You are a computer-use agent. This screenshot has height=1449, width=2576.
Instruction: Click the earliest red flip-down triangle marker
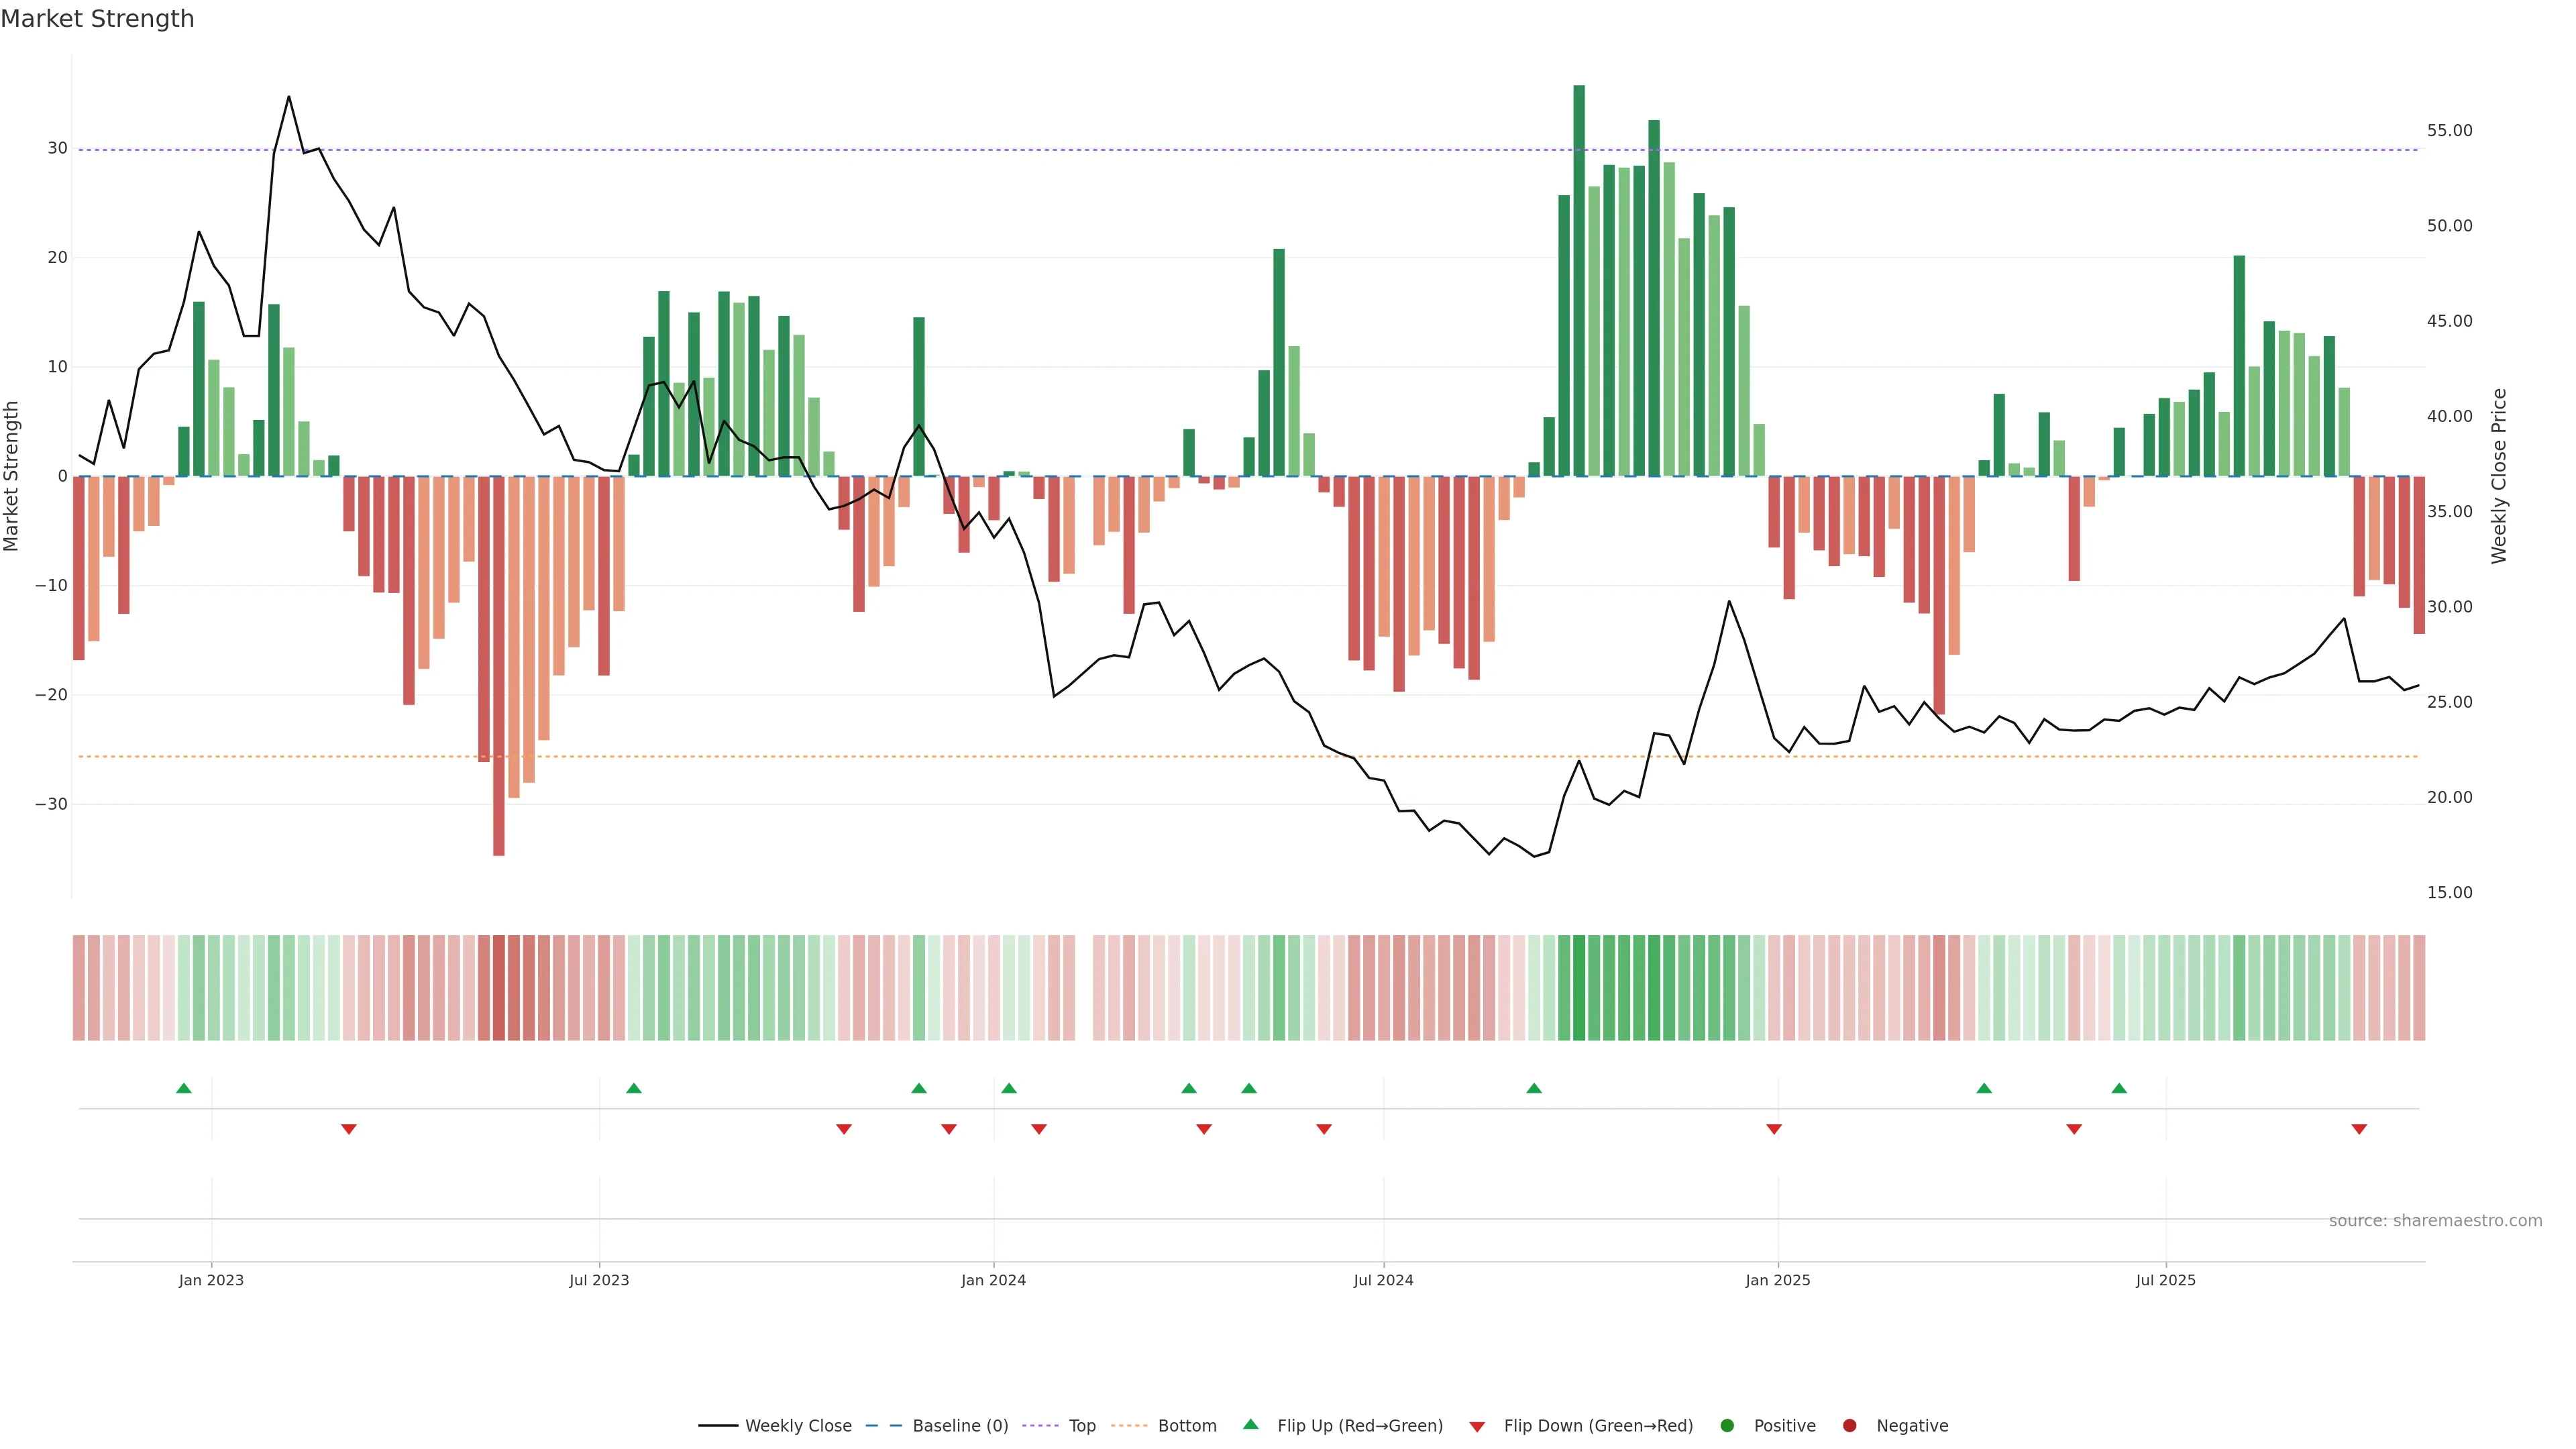tap(349, 1129)
